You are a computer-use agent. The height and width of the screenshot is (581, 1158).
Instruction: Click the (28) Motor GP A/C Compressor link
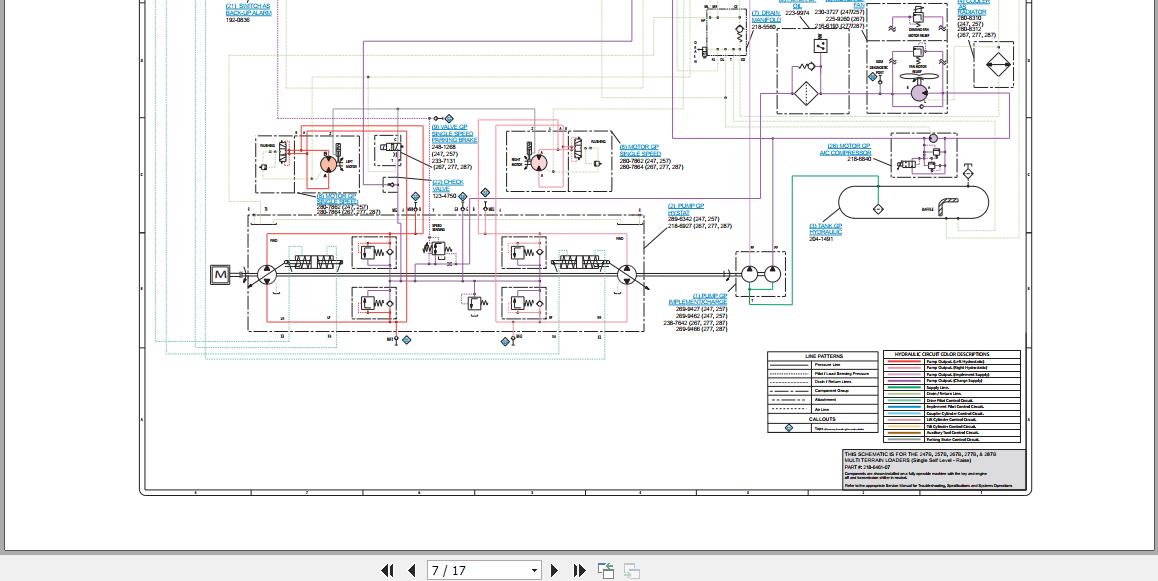(848, 149)
